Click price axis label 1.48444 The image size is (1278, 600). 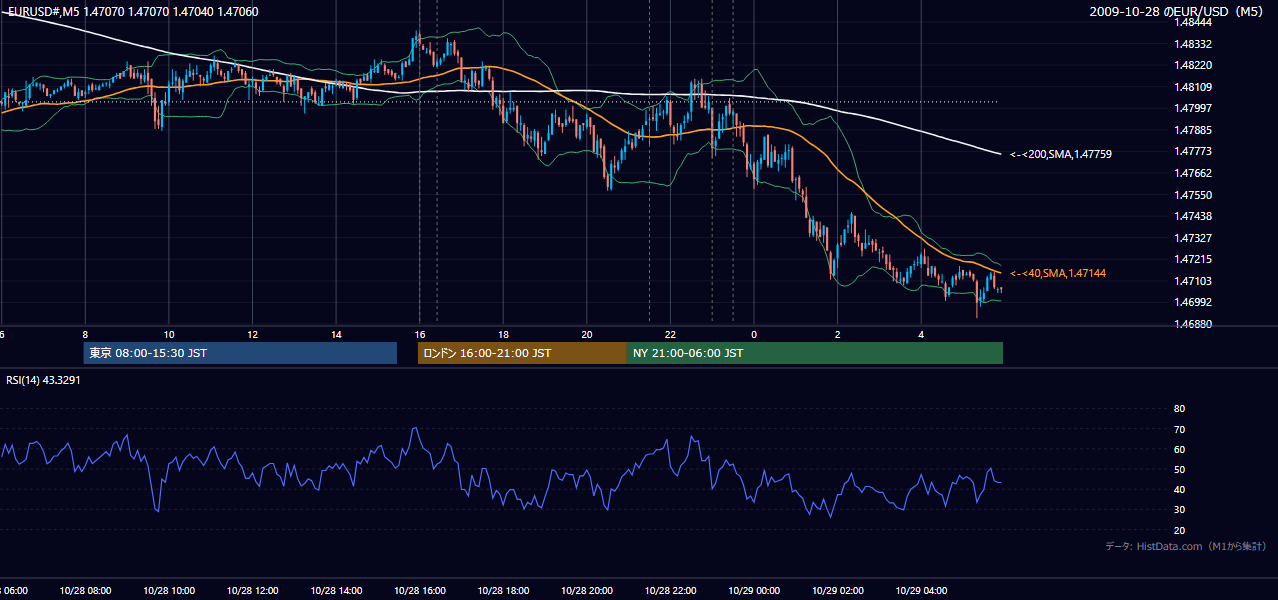click(1194, 22)
